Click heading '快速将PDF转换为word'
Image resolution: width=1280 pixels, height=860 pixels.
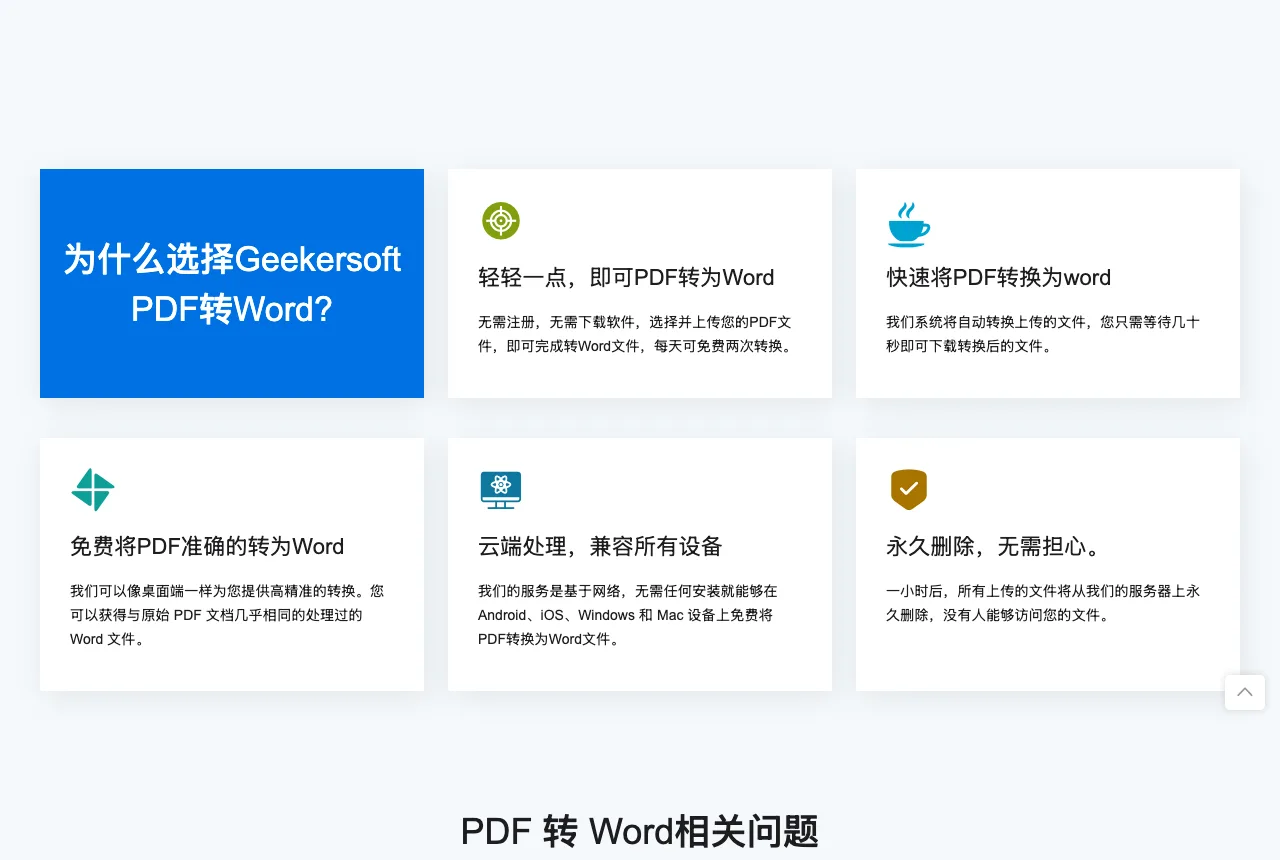point(998,277)
